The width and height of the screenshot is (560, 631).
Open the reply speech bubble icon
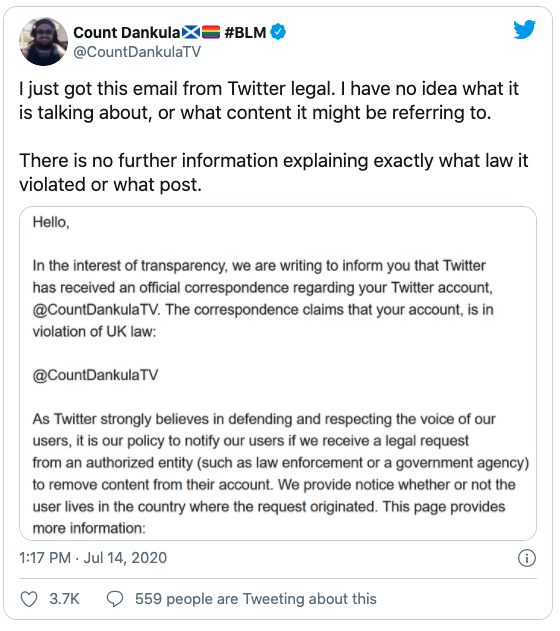tap(115, 599)
